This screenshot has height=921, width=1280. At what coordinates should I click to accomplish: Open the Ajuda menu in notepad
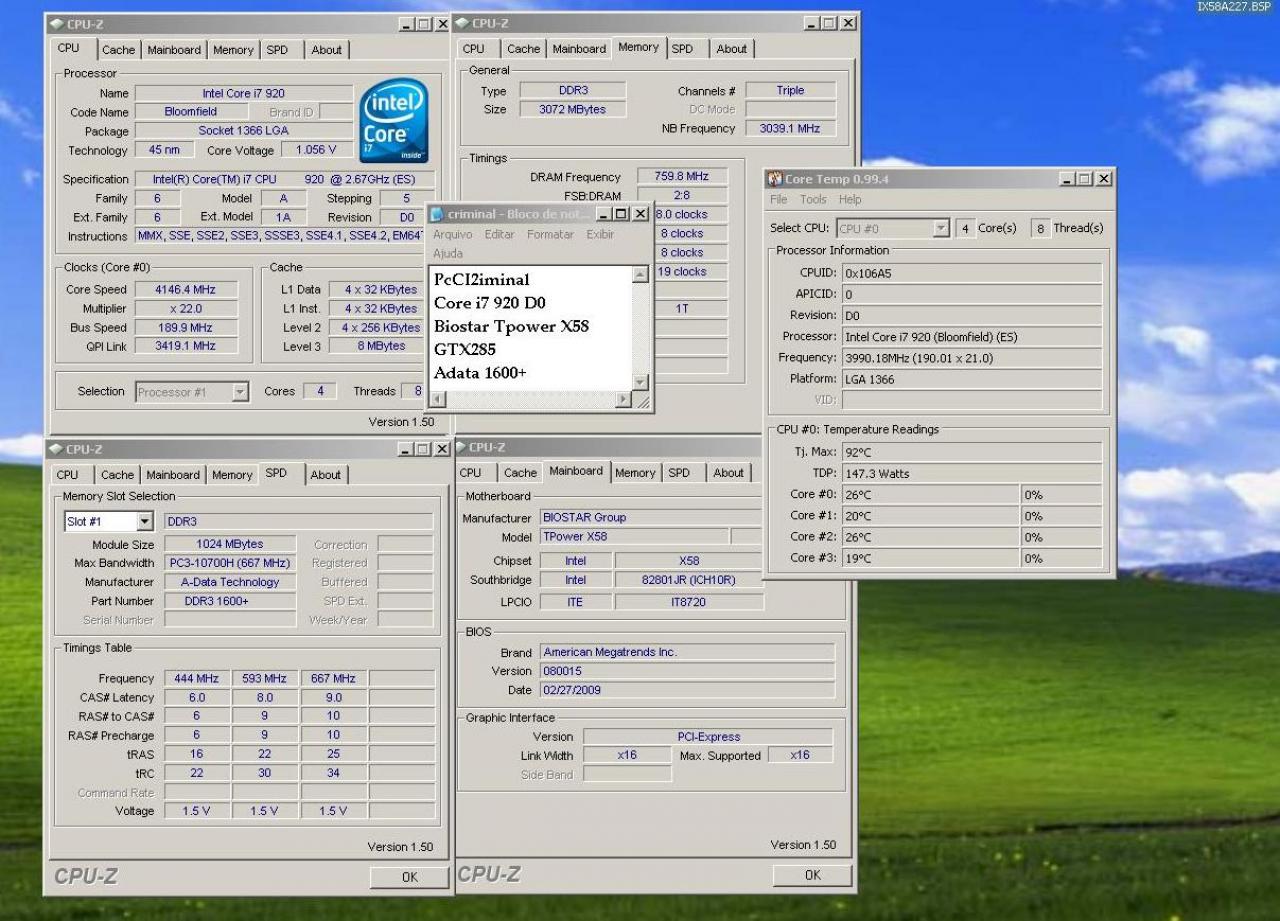447,254
